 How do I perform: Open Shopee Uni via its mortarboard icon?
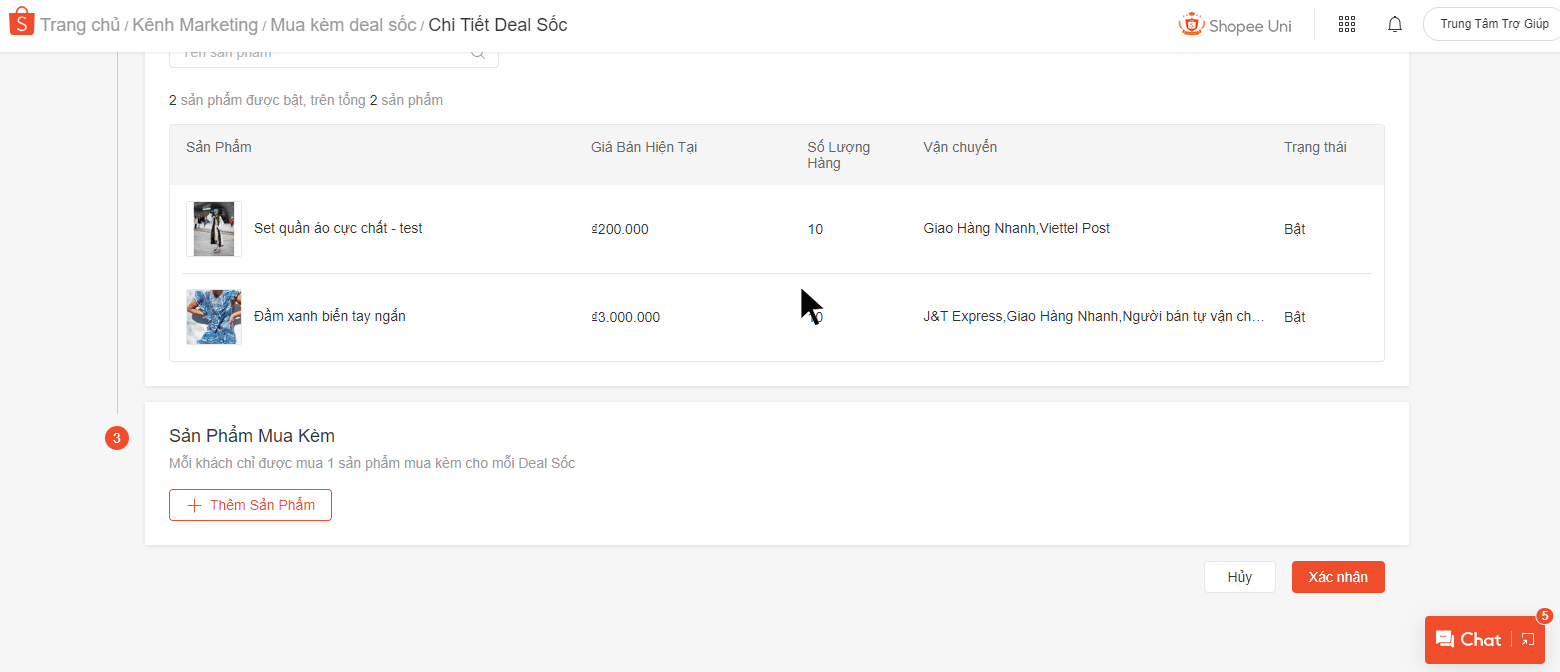pyautogui.click(x=1192, y=24)
